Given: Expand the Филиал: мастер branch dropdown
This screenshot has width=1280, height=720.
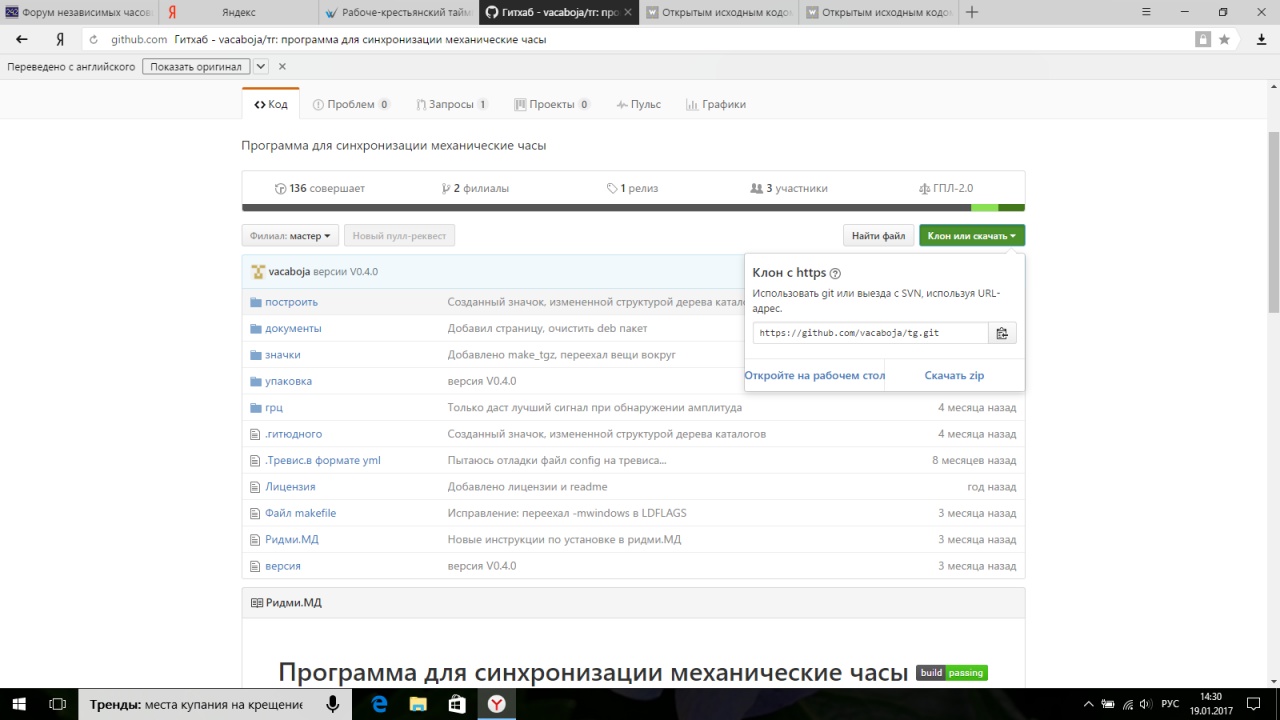Looking at the screenshot, I should 290,236.
